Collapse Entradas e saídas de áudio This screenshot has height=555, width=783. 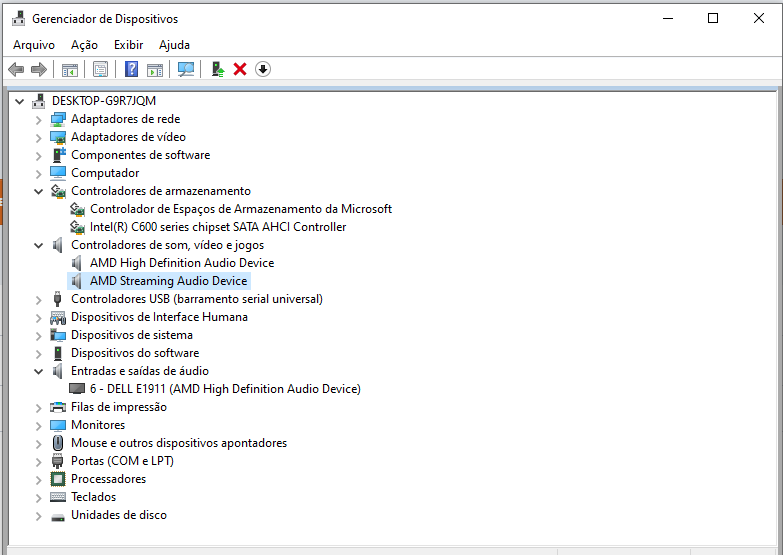click(x=38, y=371)
